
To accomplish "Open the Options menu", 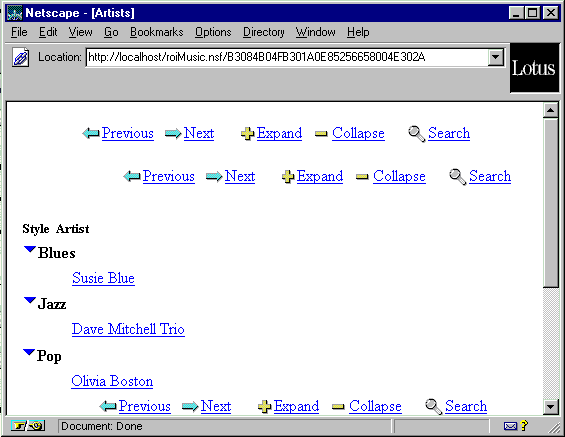I will [213, 32].
